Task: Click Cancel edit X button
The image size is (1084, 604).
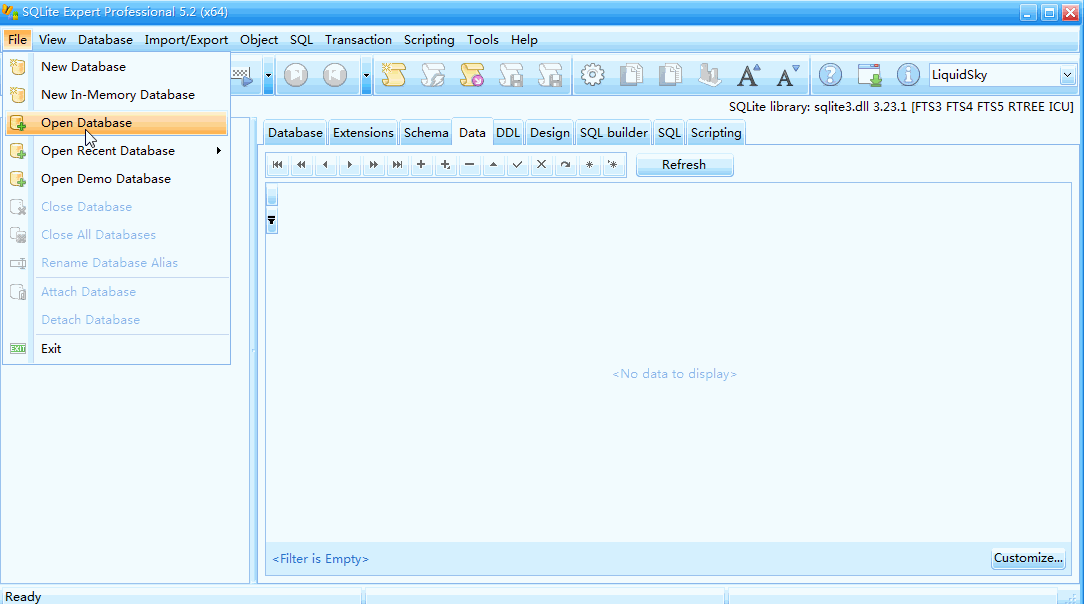Action: coord(541,164)
